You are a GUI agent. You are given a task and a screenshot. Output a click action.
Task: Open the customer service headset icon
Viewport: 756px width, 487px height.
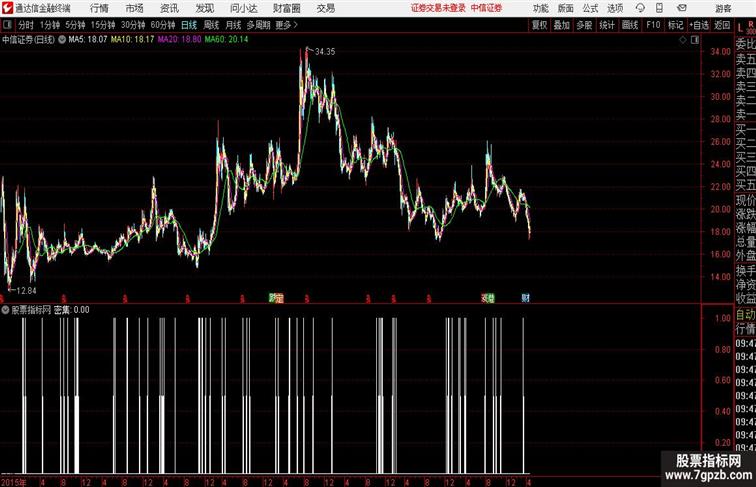click(x=640, y=8)
